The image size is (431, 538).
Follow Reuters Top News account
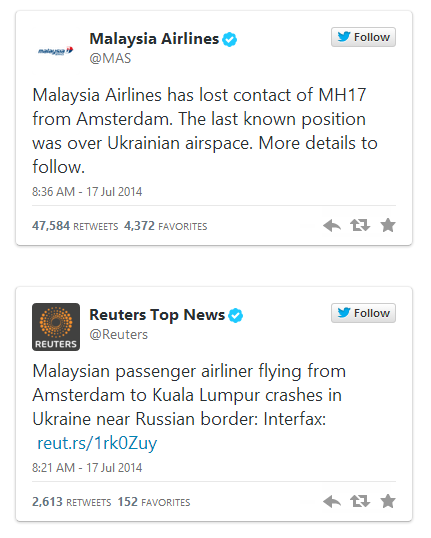coord(363,313)
